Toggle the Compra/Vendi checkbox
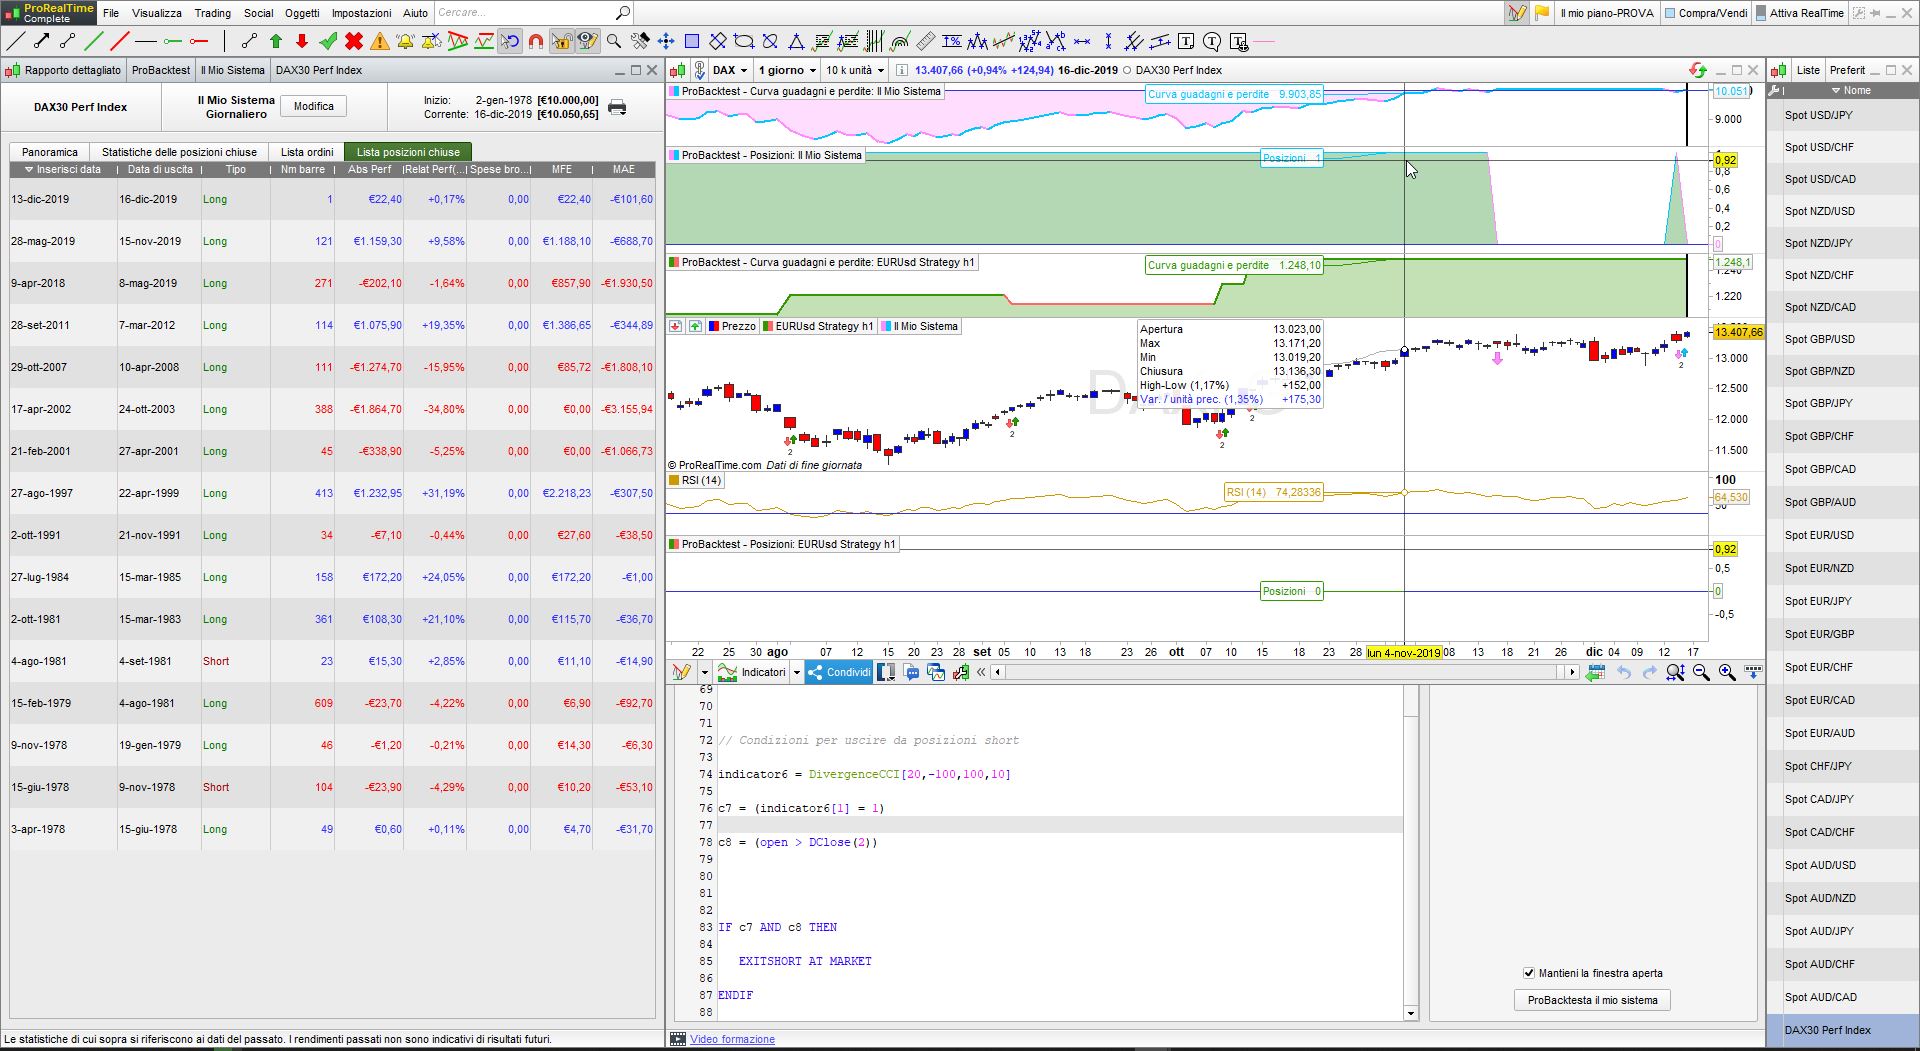The height and width of the screenshot is (1051, 1920). tap(1670, 13)
